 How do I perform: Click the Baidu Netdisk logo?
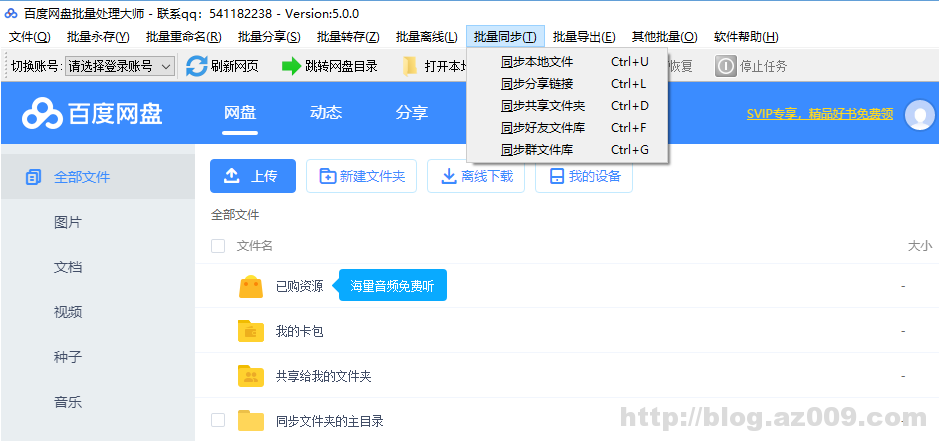pos(40,114)
